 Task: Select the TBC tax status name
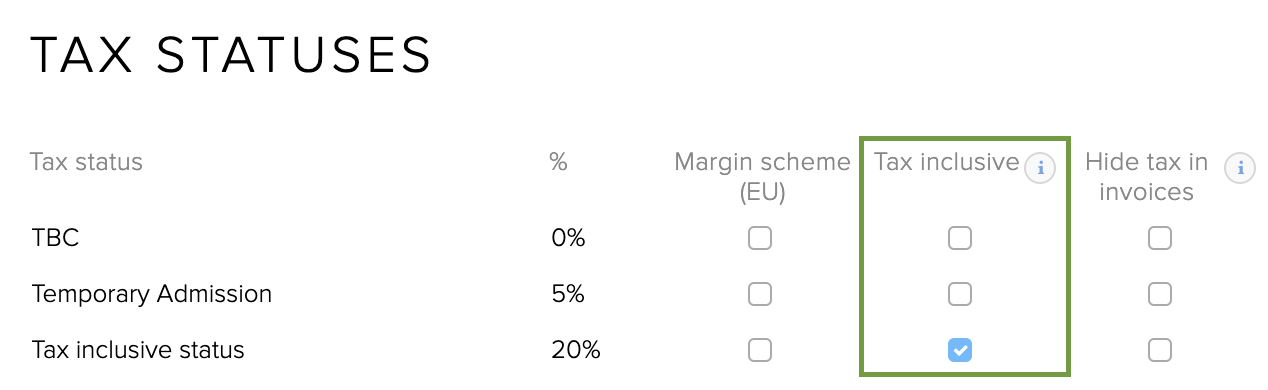click(55, 238)
